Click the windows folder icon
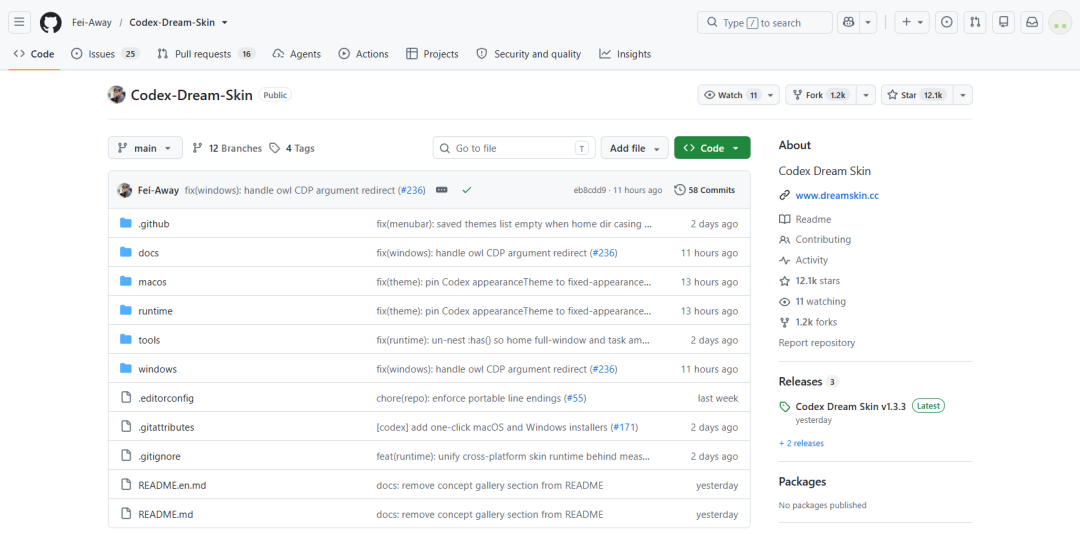Viewport: 1080px width, 534px height. pos(125,368)
